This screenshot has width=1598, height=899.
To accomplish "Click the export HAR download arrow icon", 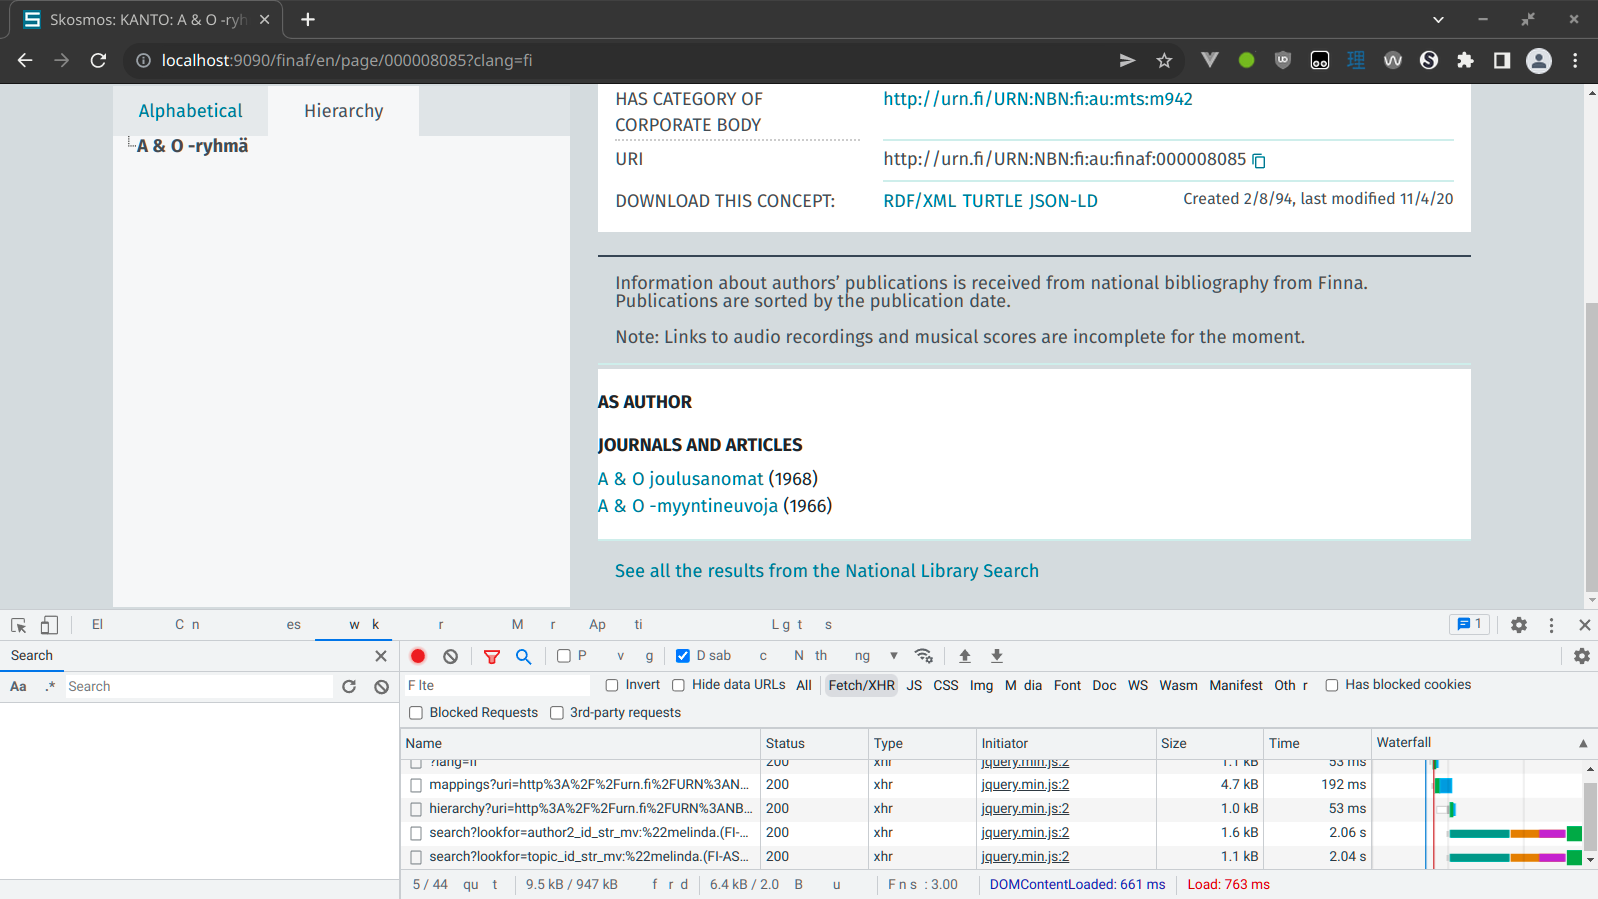I will 997,656.
